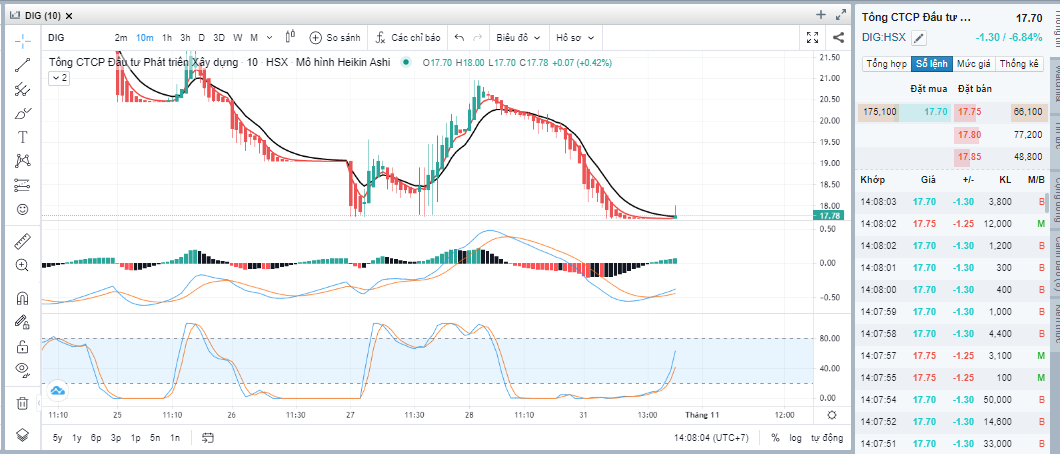Viewport: 1060px width, 454px height.
Task: Pick the ruler measure tool
Action: (22, 241)
